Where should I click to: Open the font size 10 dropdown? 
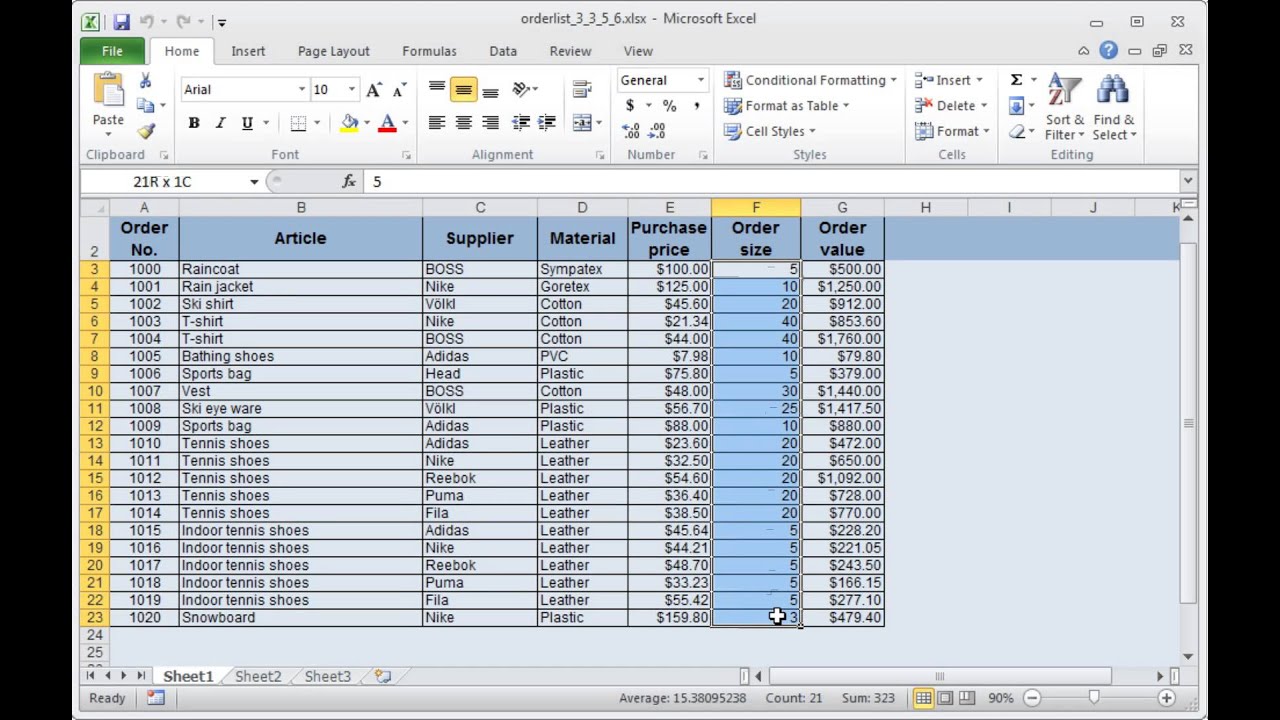pos(351,90)
